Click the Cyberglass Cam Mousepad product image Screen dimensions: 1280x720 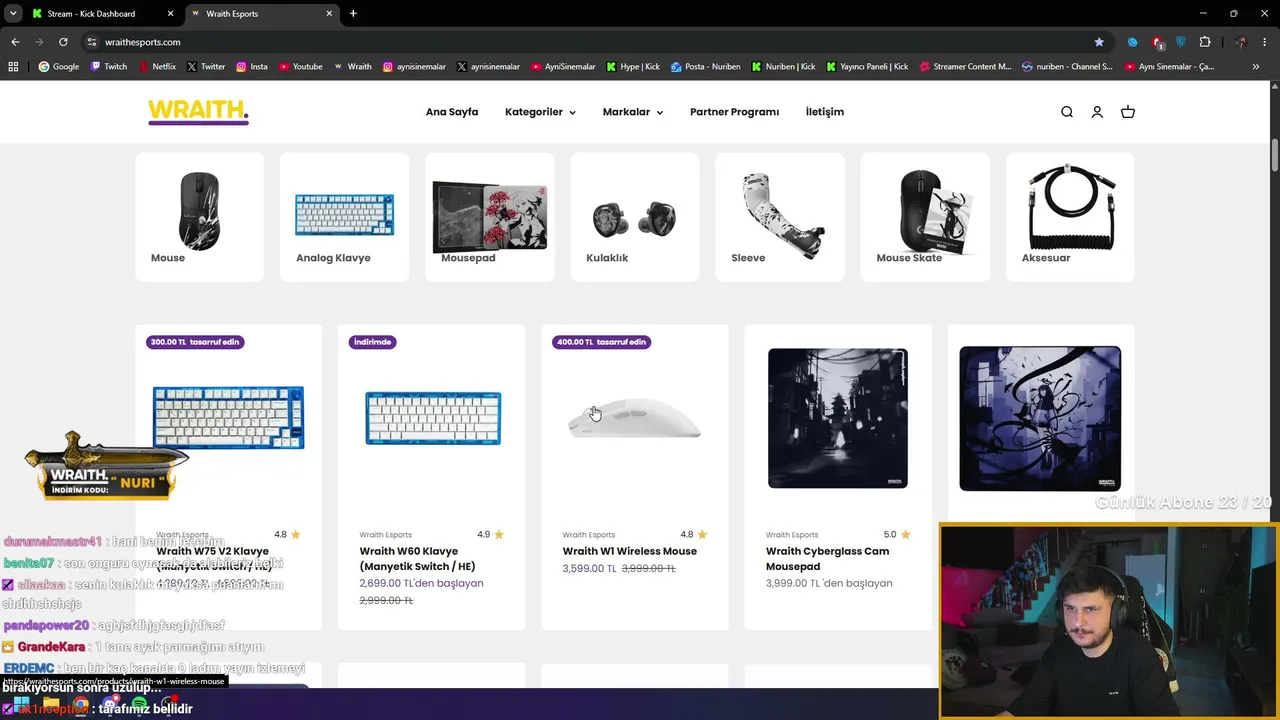tap(838, 418)
